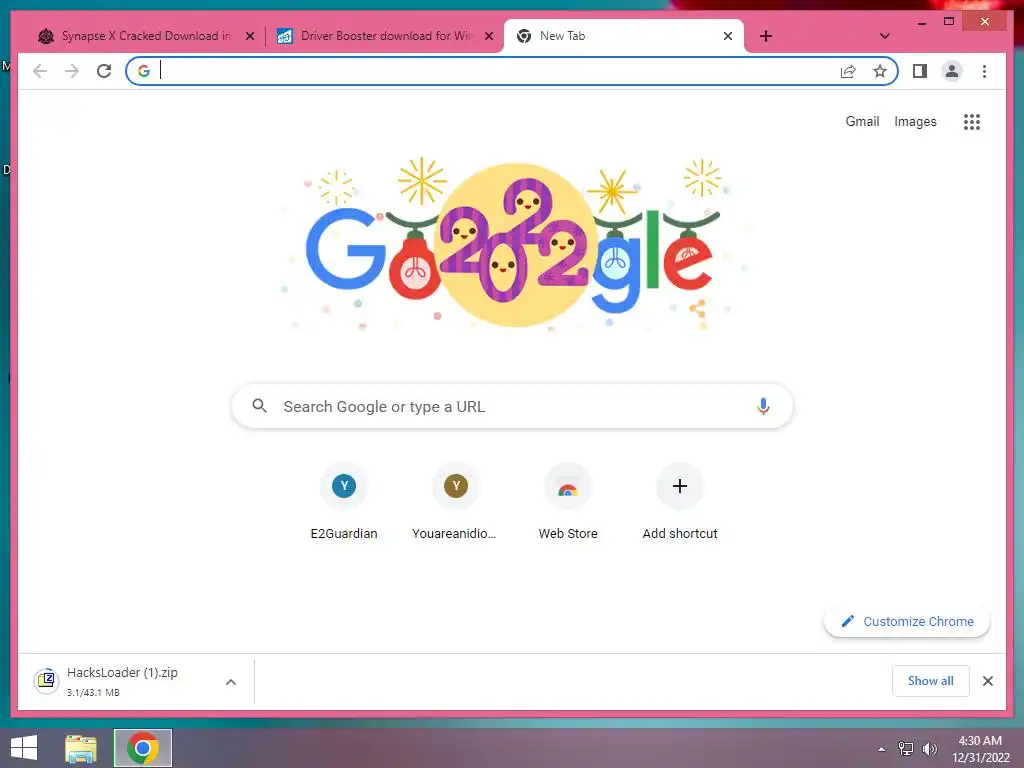
Task: Open a new tab with plus button
Action: tap(766, 36)
